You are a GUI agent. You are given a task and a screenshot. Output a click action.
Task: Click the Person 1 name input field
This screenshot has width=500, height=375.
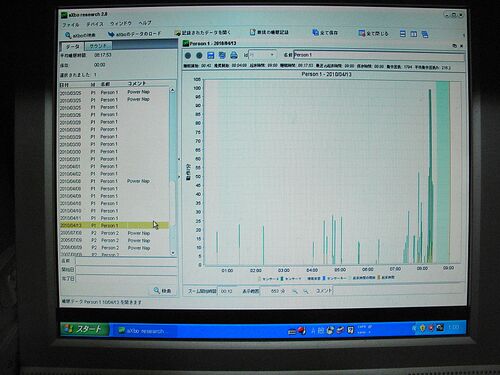point(379,55)
